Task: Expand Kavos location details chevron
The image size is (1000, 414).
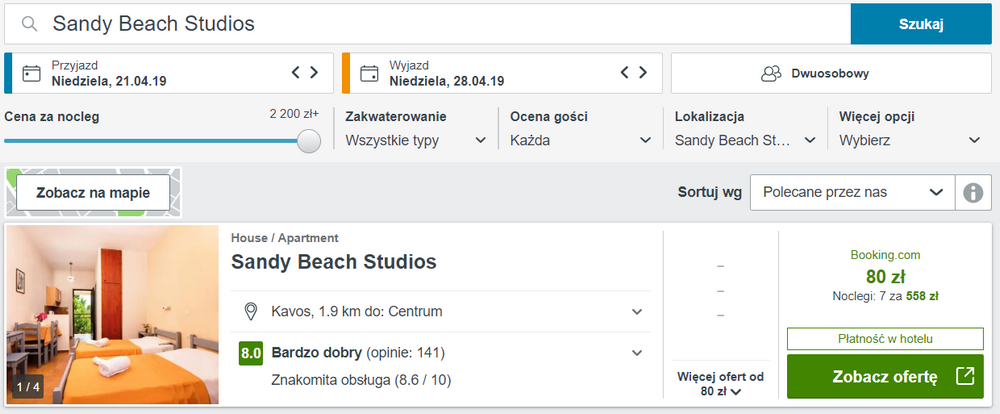Action: [636, 312]
